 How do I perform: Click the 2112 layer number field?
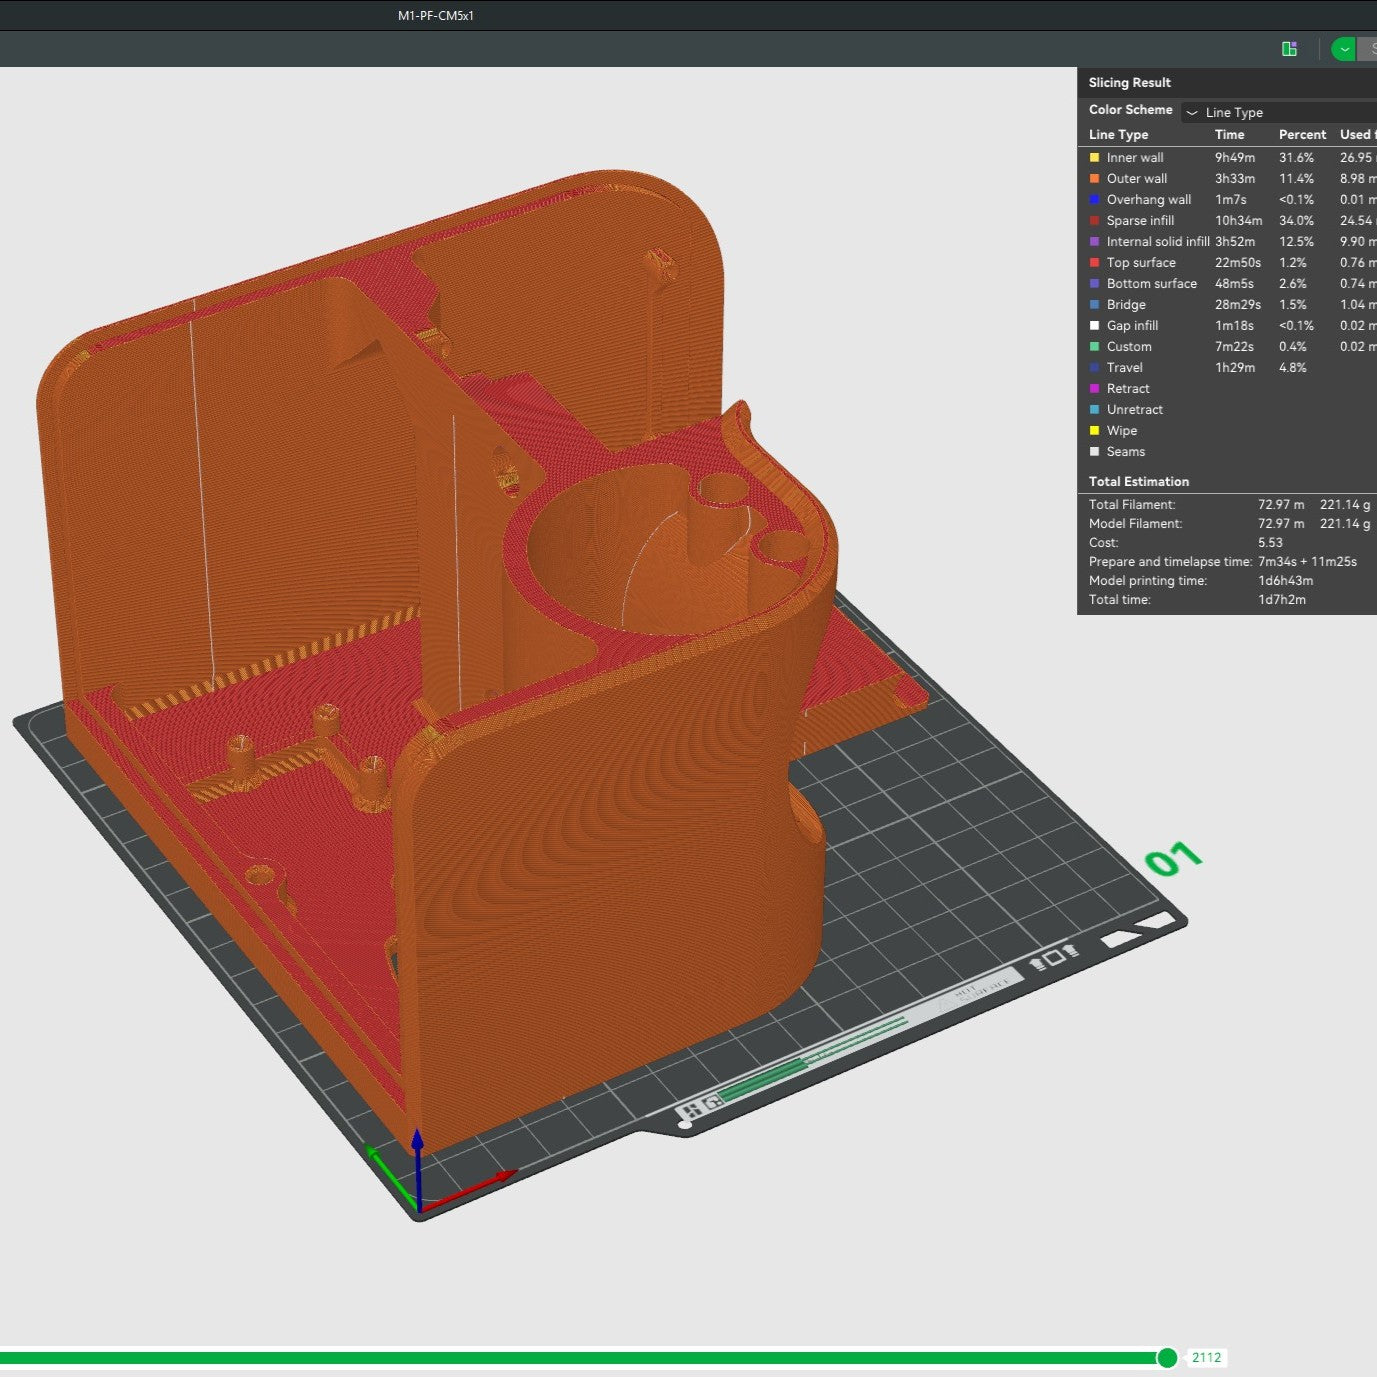(x=1206, y=1357)
